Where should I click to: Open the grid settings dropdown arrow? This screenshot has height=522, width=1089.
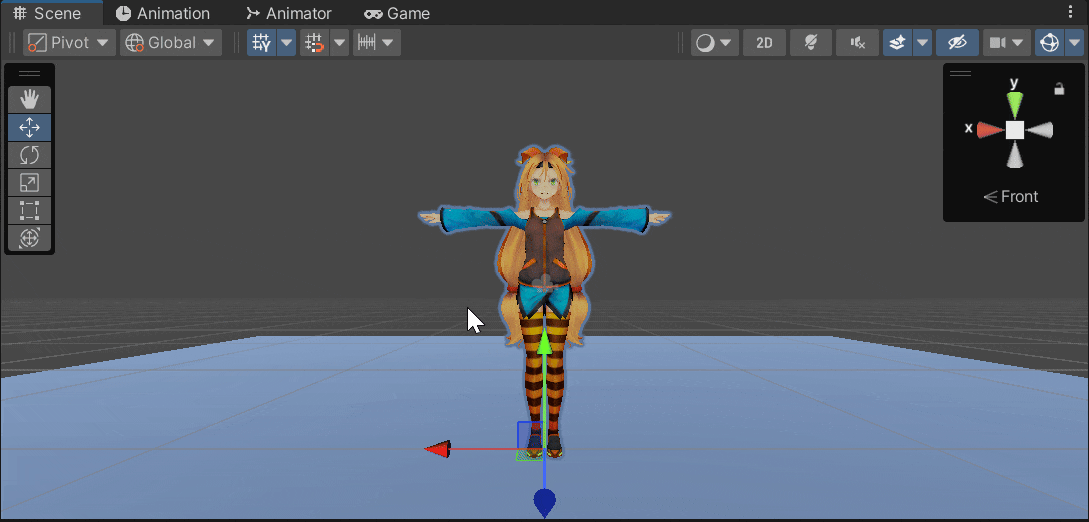(287, 42)
